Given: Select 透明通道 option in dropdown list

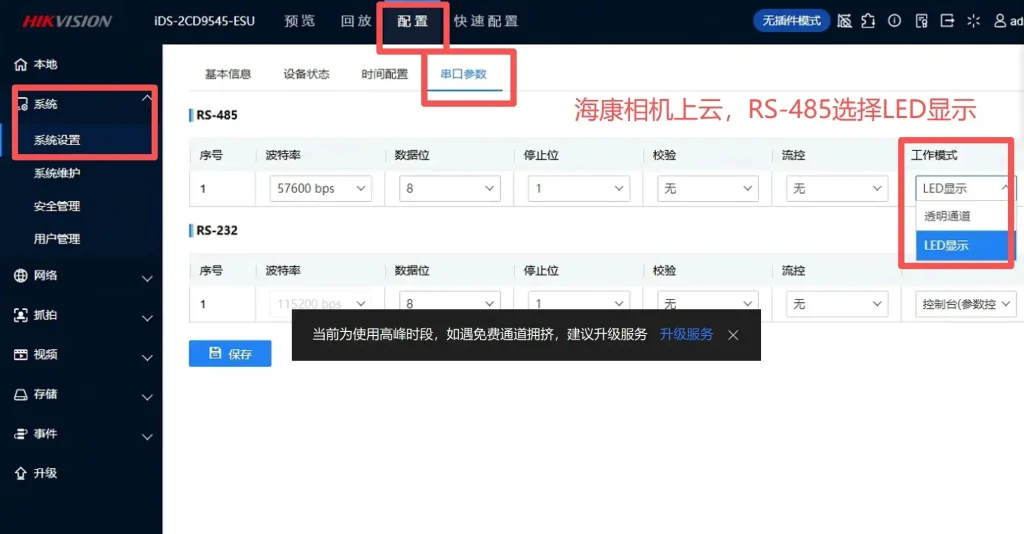Looking at the screenshot, I should (965, 216).
